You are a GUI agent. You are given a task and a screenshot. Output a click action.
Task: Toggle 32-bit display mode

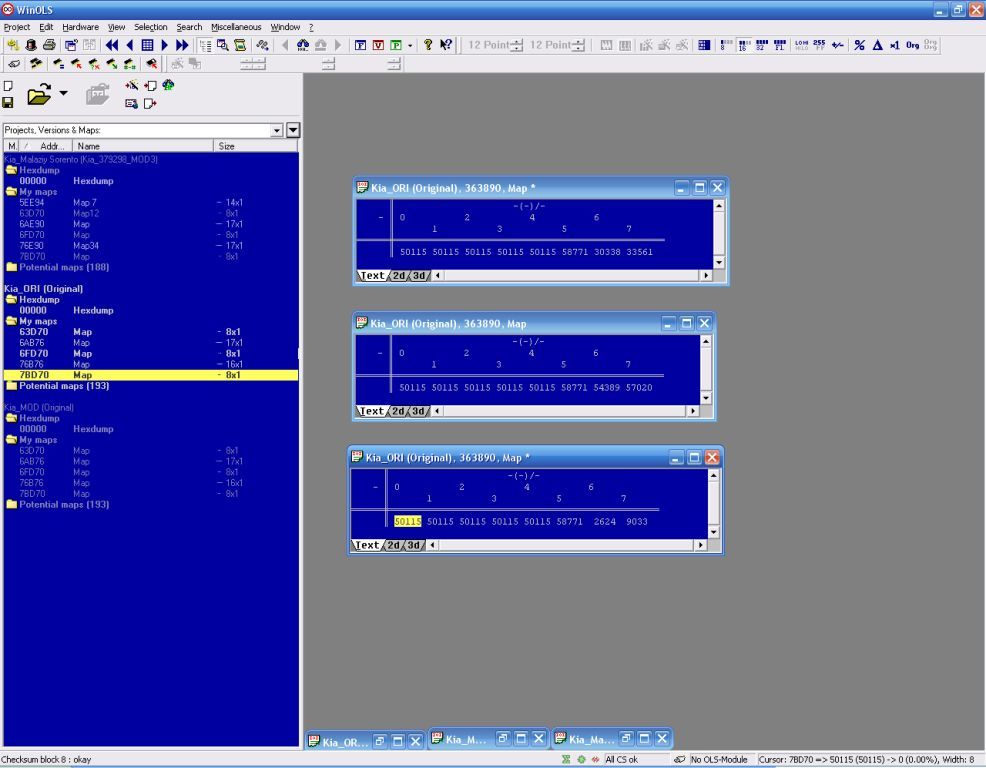pyautogui.click(x=762, y=45)
